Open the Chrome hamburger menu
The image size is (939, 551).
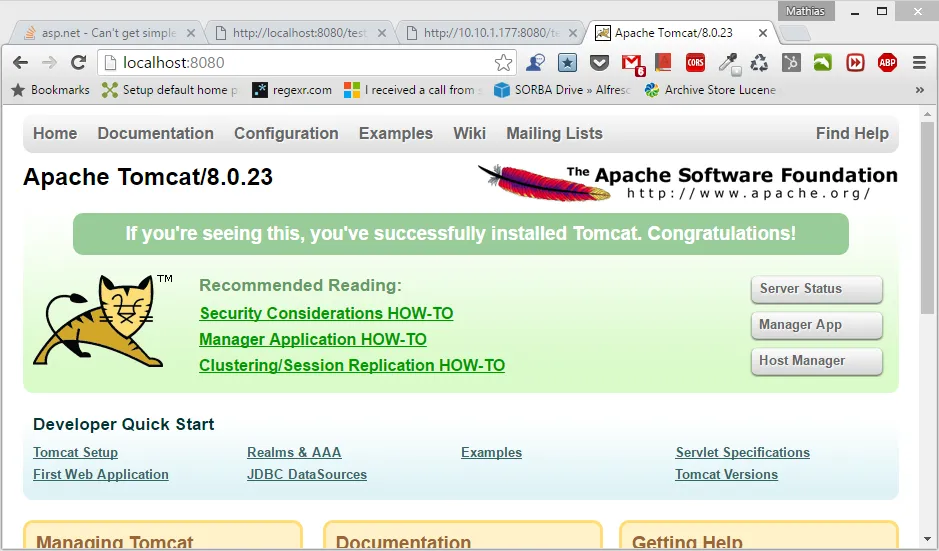pos(919,62)
